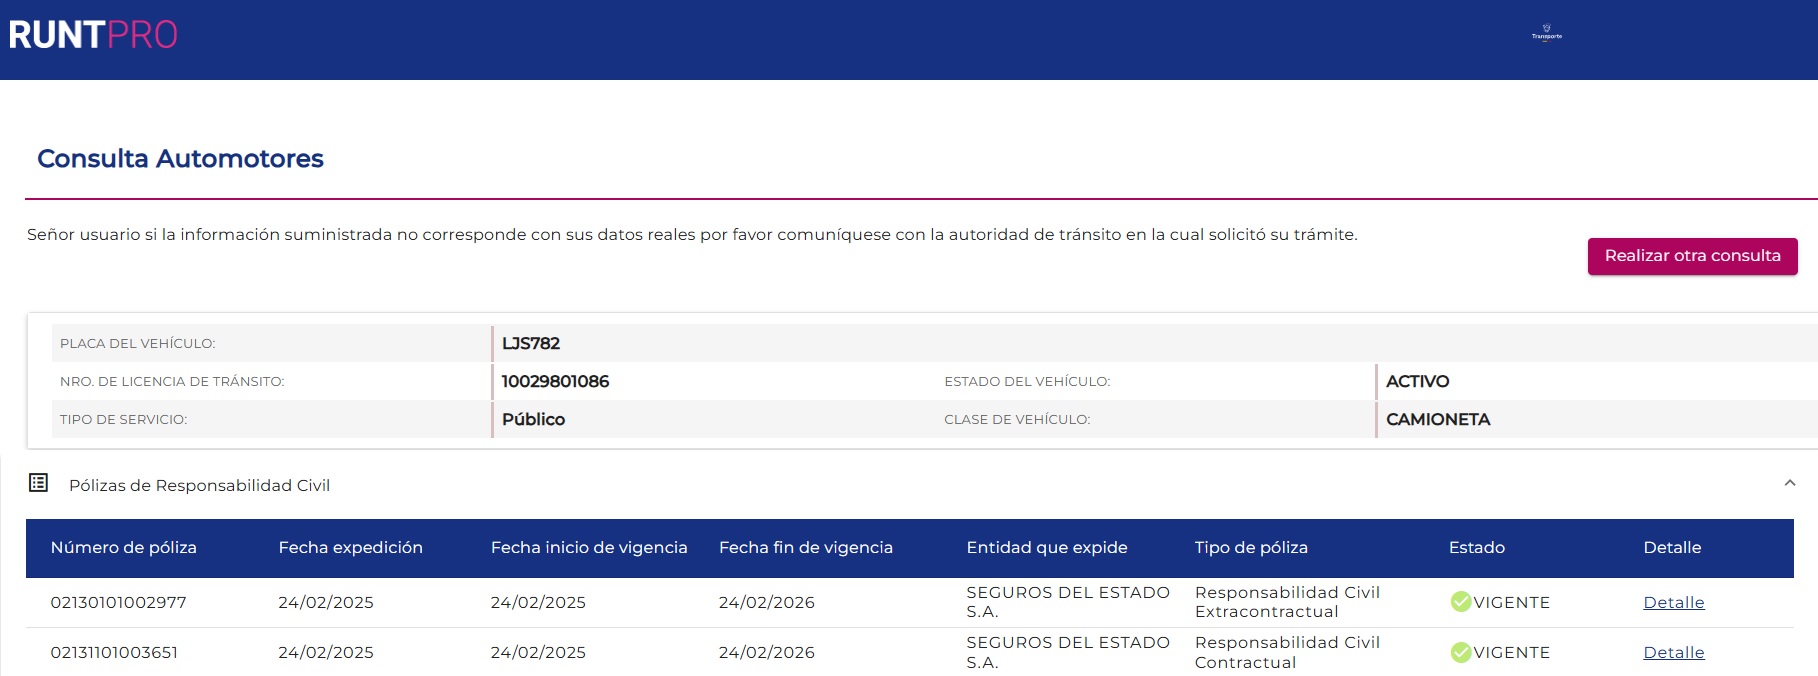The height and width of the screenshot is (676, 1818).
Task: Click the Consulta Automotores page heading
Action: (180, 158)
